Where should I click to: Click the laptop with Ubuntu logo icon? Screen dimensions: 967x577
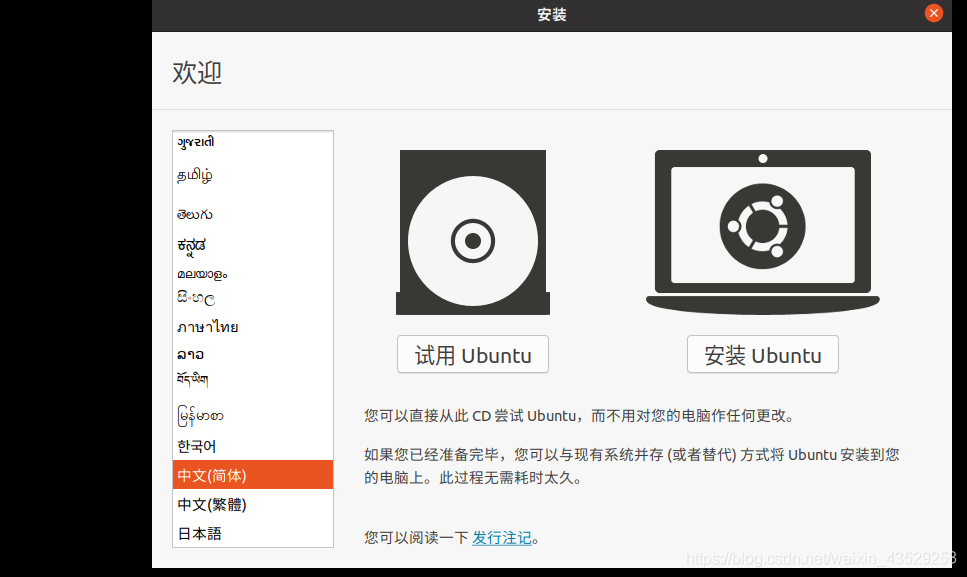763,232
